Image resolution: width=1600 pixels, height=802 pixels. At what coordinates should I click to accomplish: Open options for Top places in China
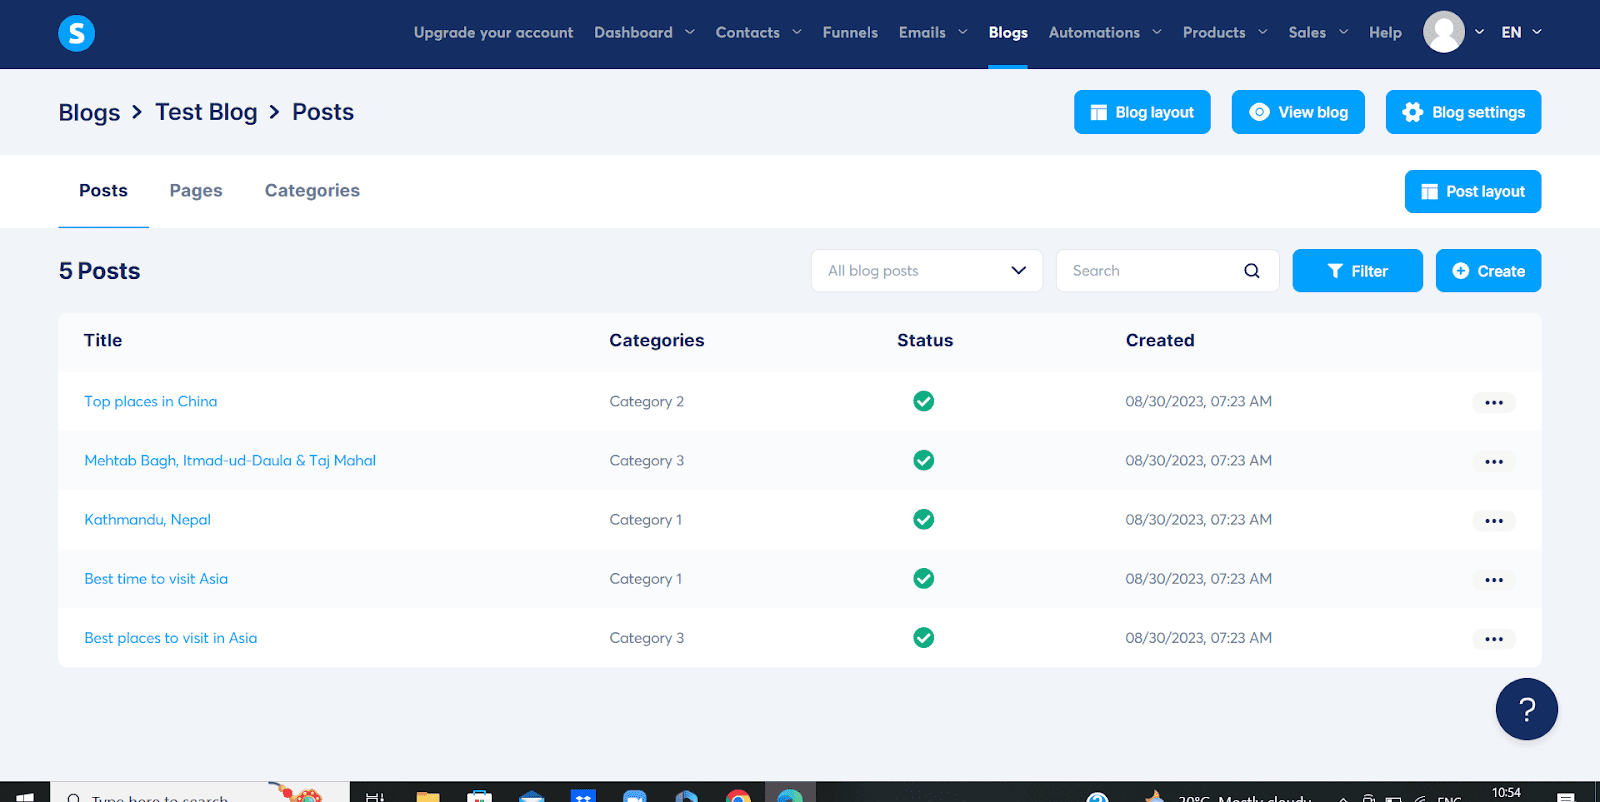tap(1493, 403)
